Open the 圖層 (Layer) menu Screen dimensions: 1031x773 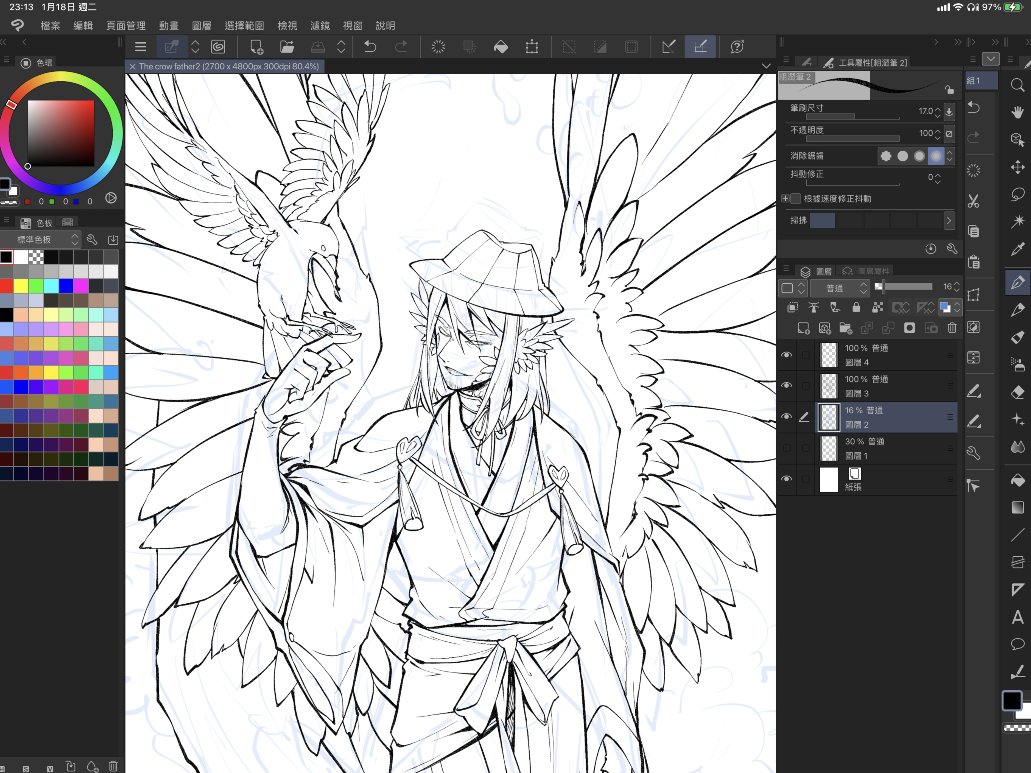click(201, 26)
